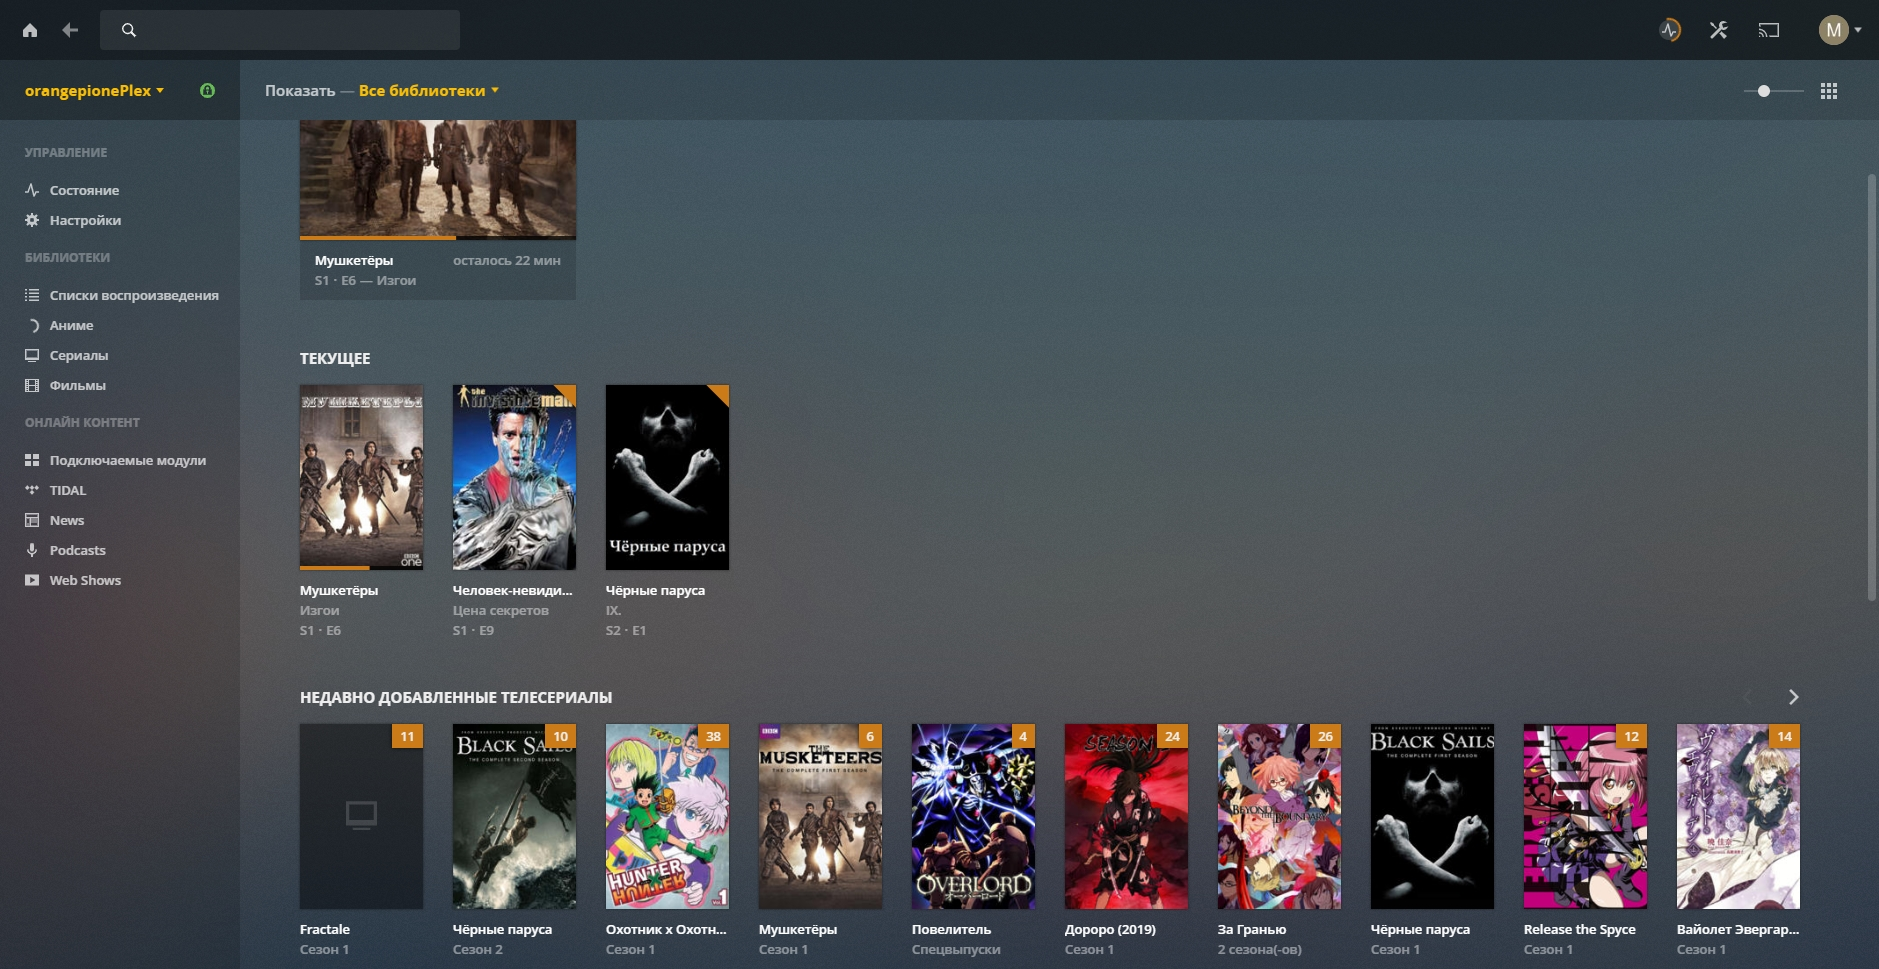Click the TIDAL logo icon
This screenshot has height=969, width=1879.
pyautogui.click(x=32, y=490)
